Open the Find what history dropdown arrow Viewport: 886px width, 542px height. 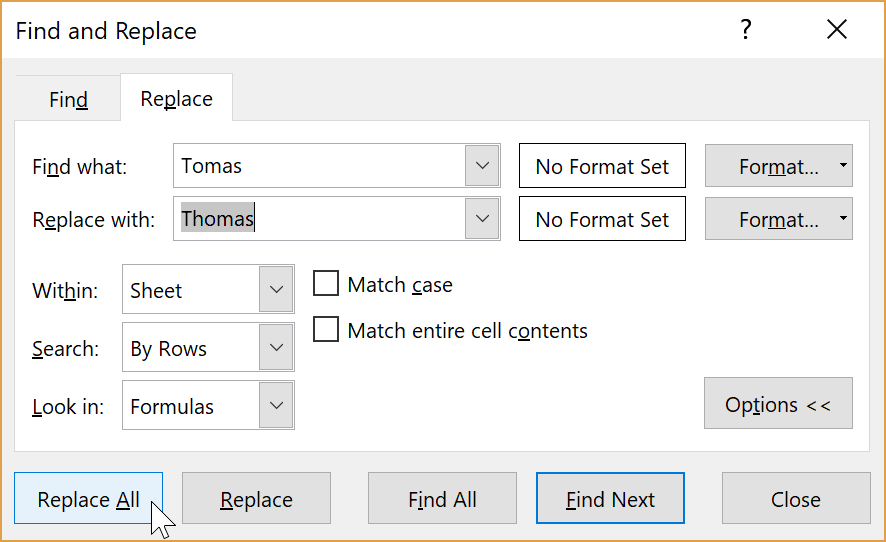tap(482, 166)
